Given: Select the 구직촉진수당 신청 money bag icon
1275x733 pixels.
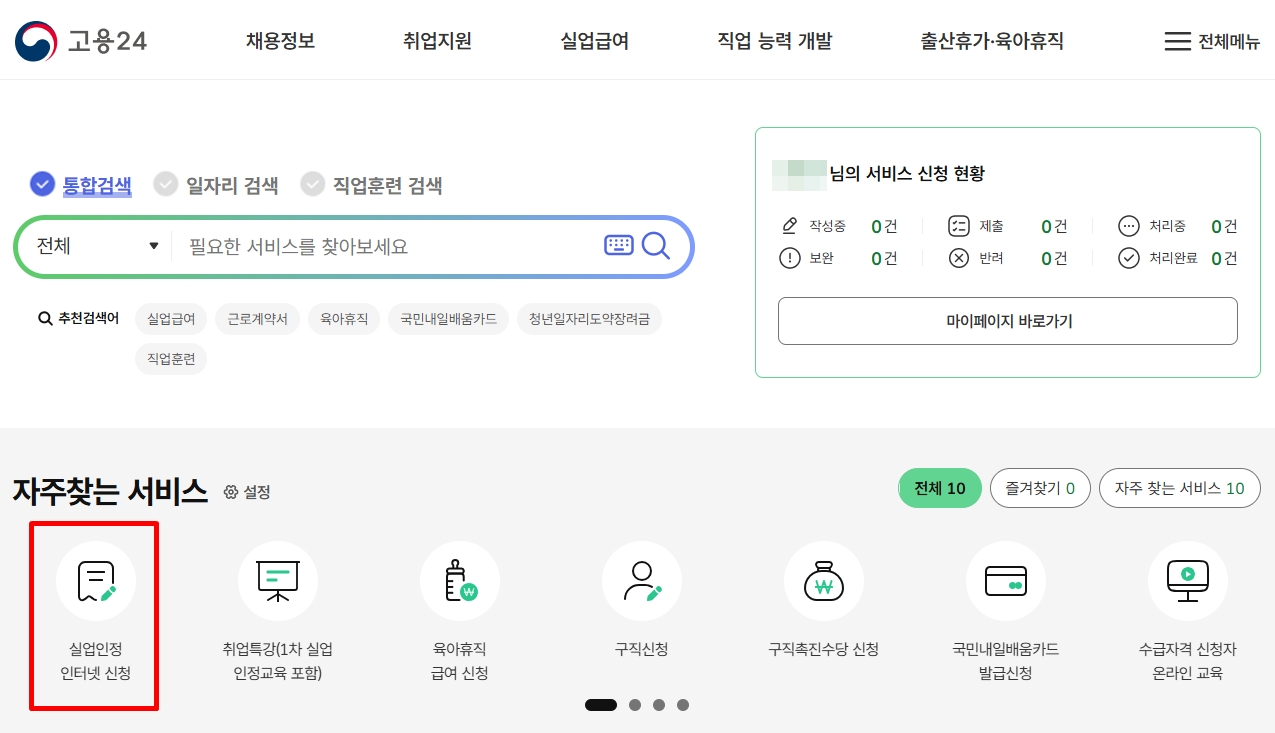Looking at the screenshot, I should [823, 581].
